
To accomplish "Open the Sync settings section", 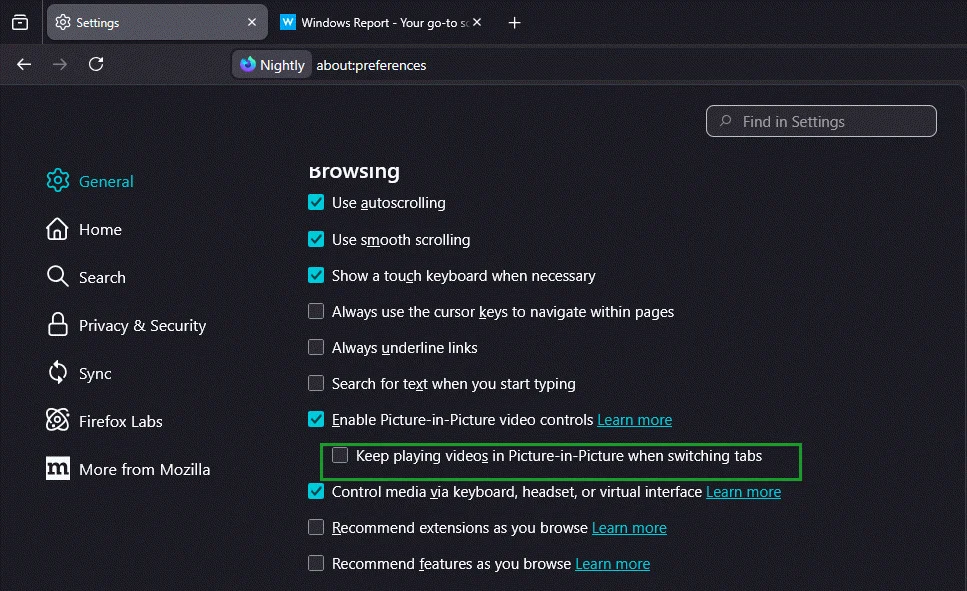I will (95, 374).
